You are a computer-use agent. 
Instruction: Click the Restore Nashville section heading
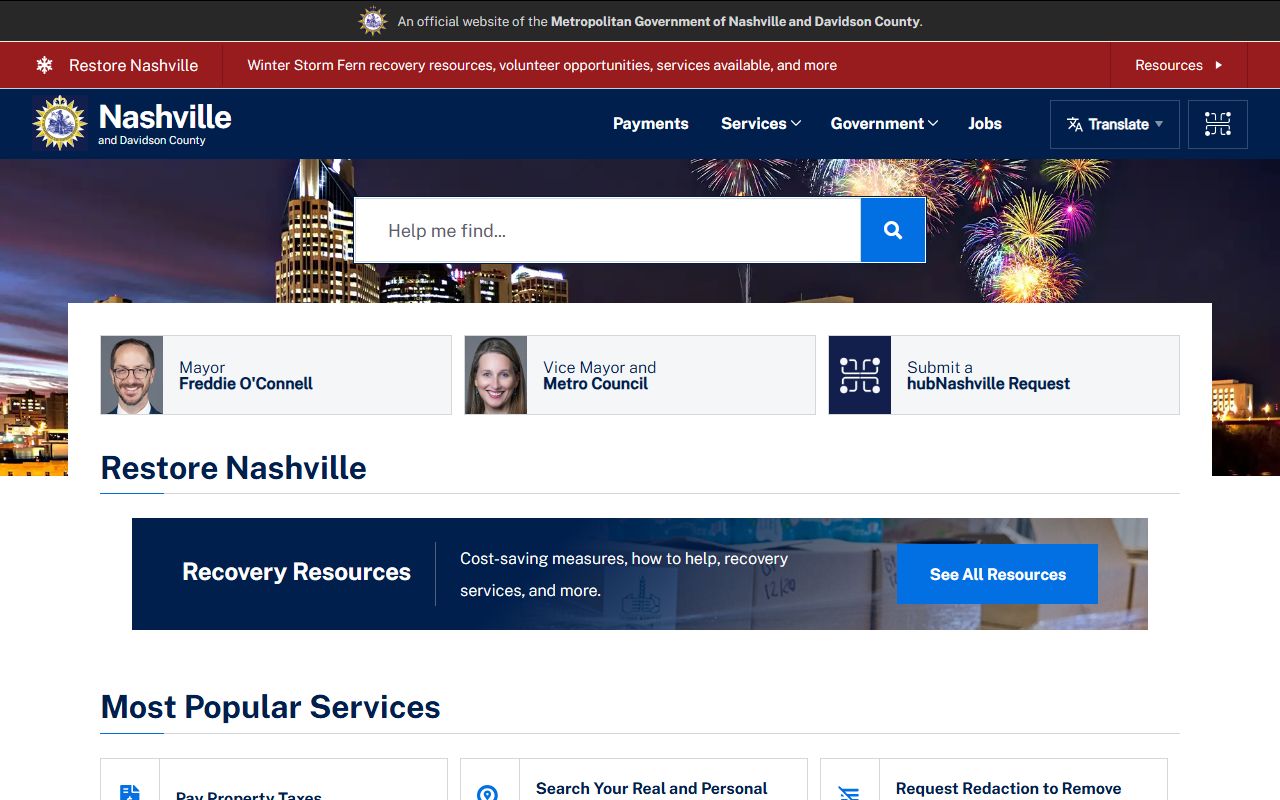tap(234, 468)
